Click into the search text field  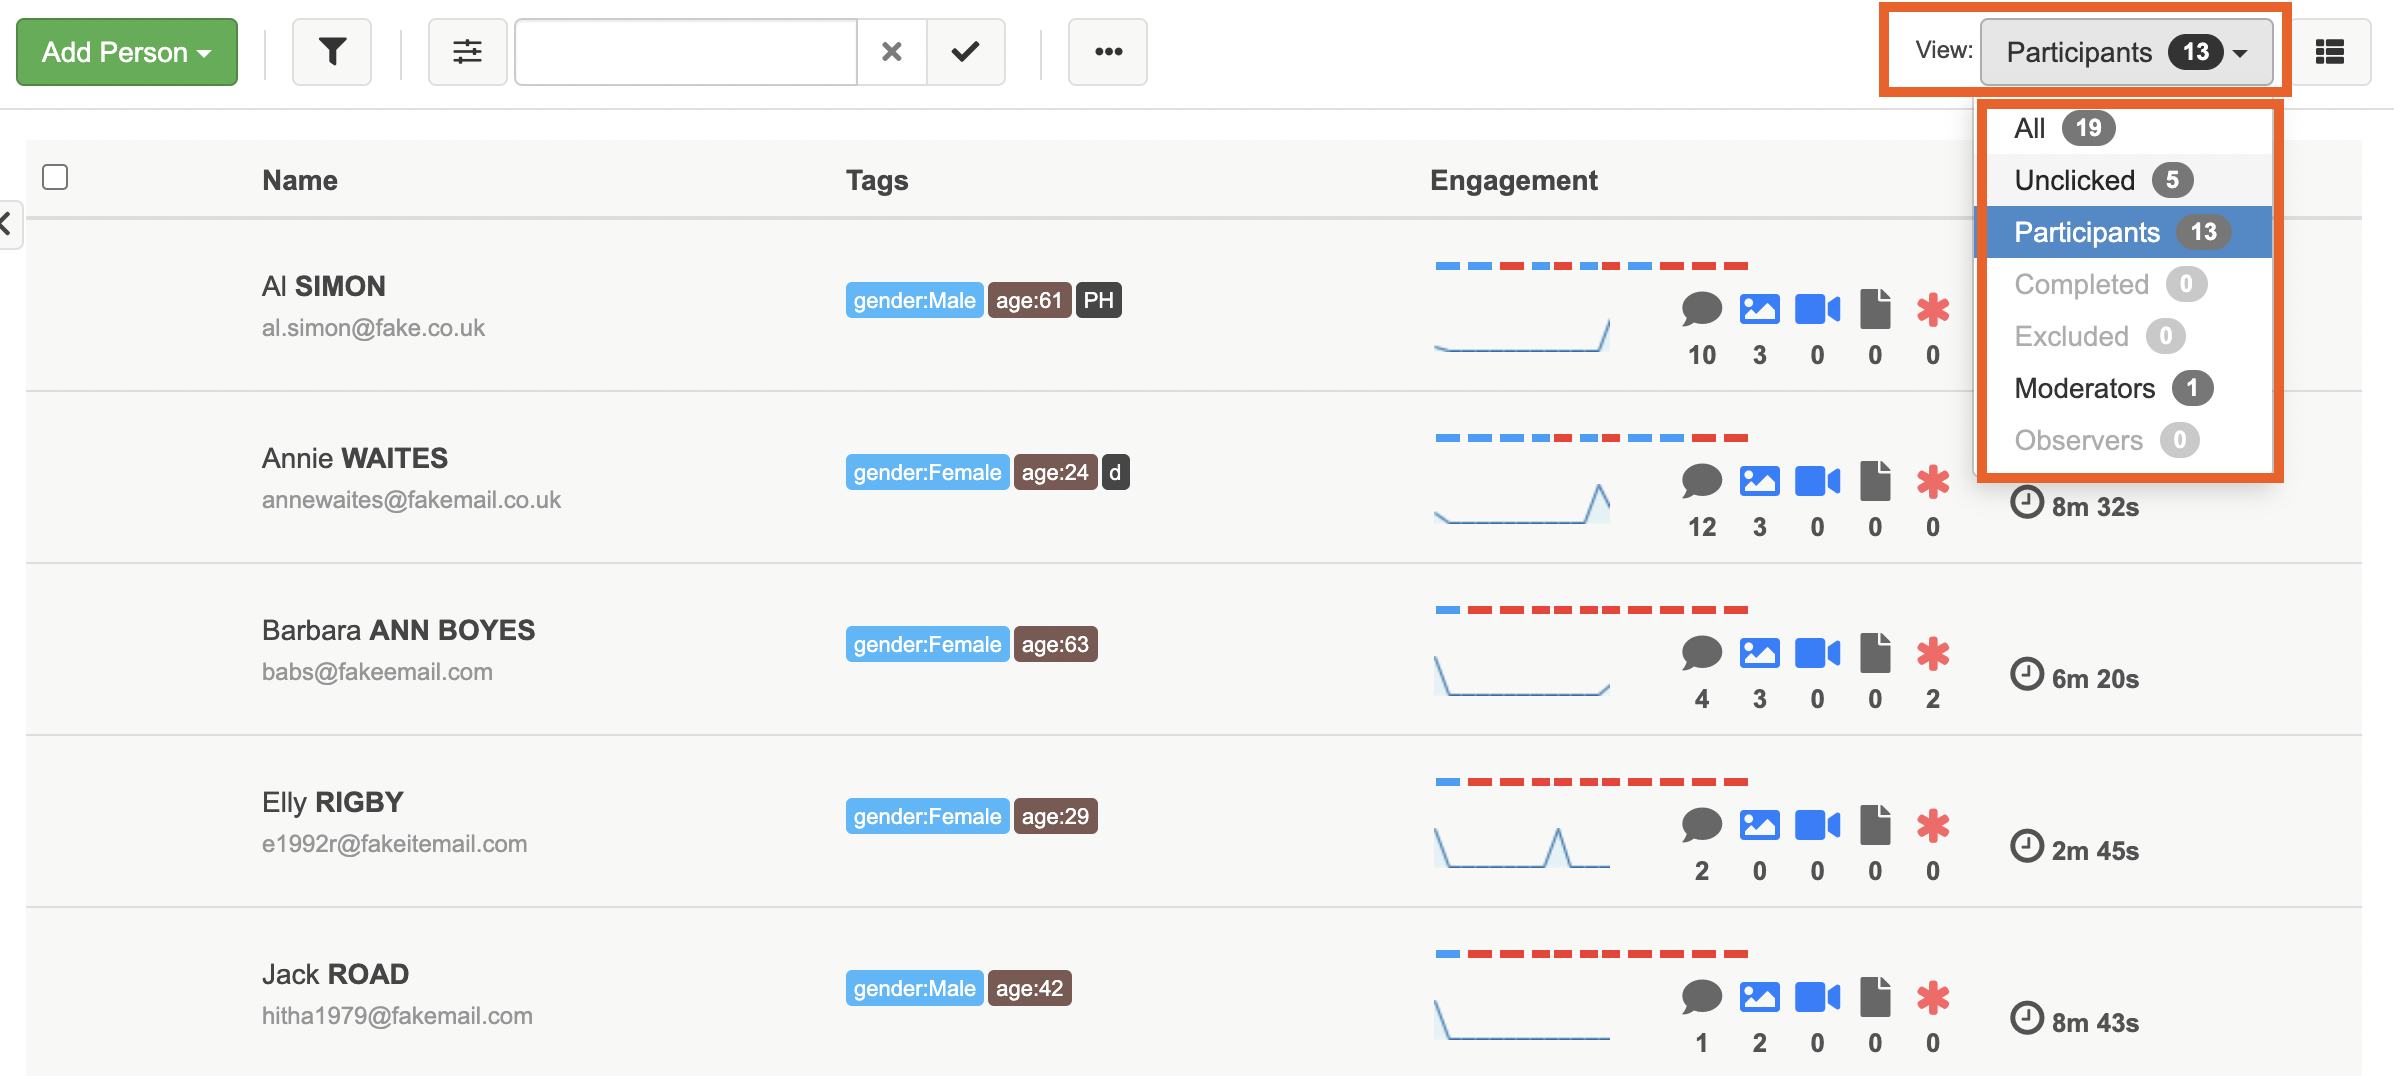coord(686,52)
